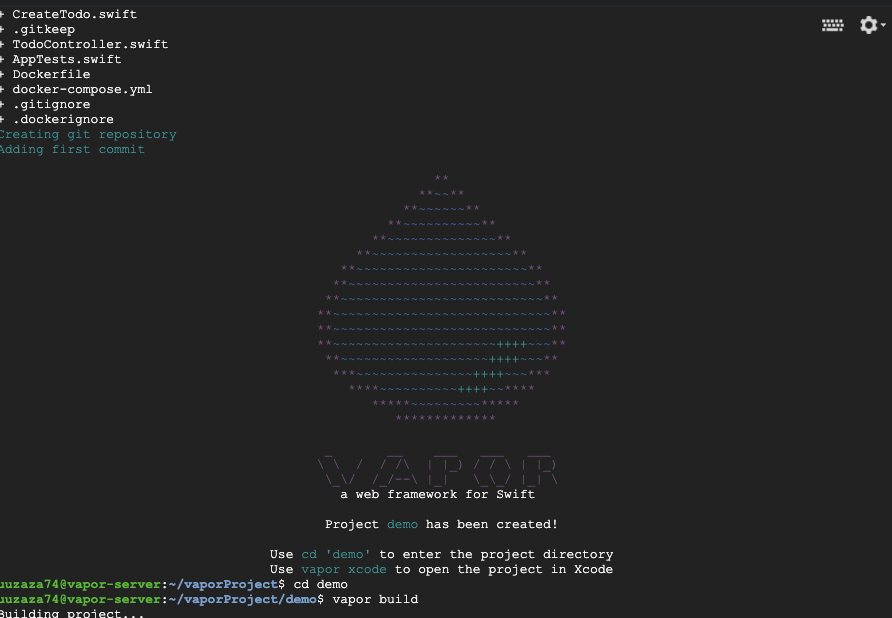Click the 'vapor xcode' hint line

[x=441, y=570]
